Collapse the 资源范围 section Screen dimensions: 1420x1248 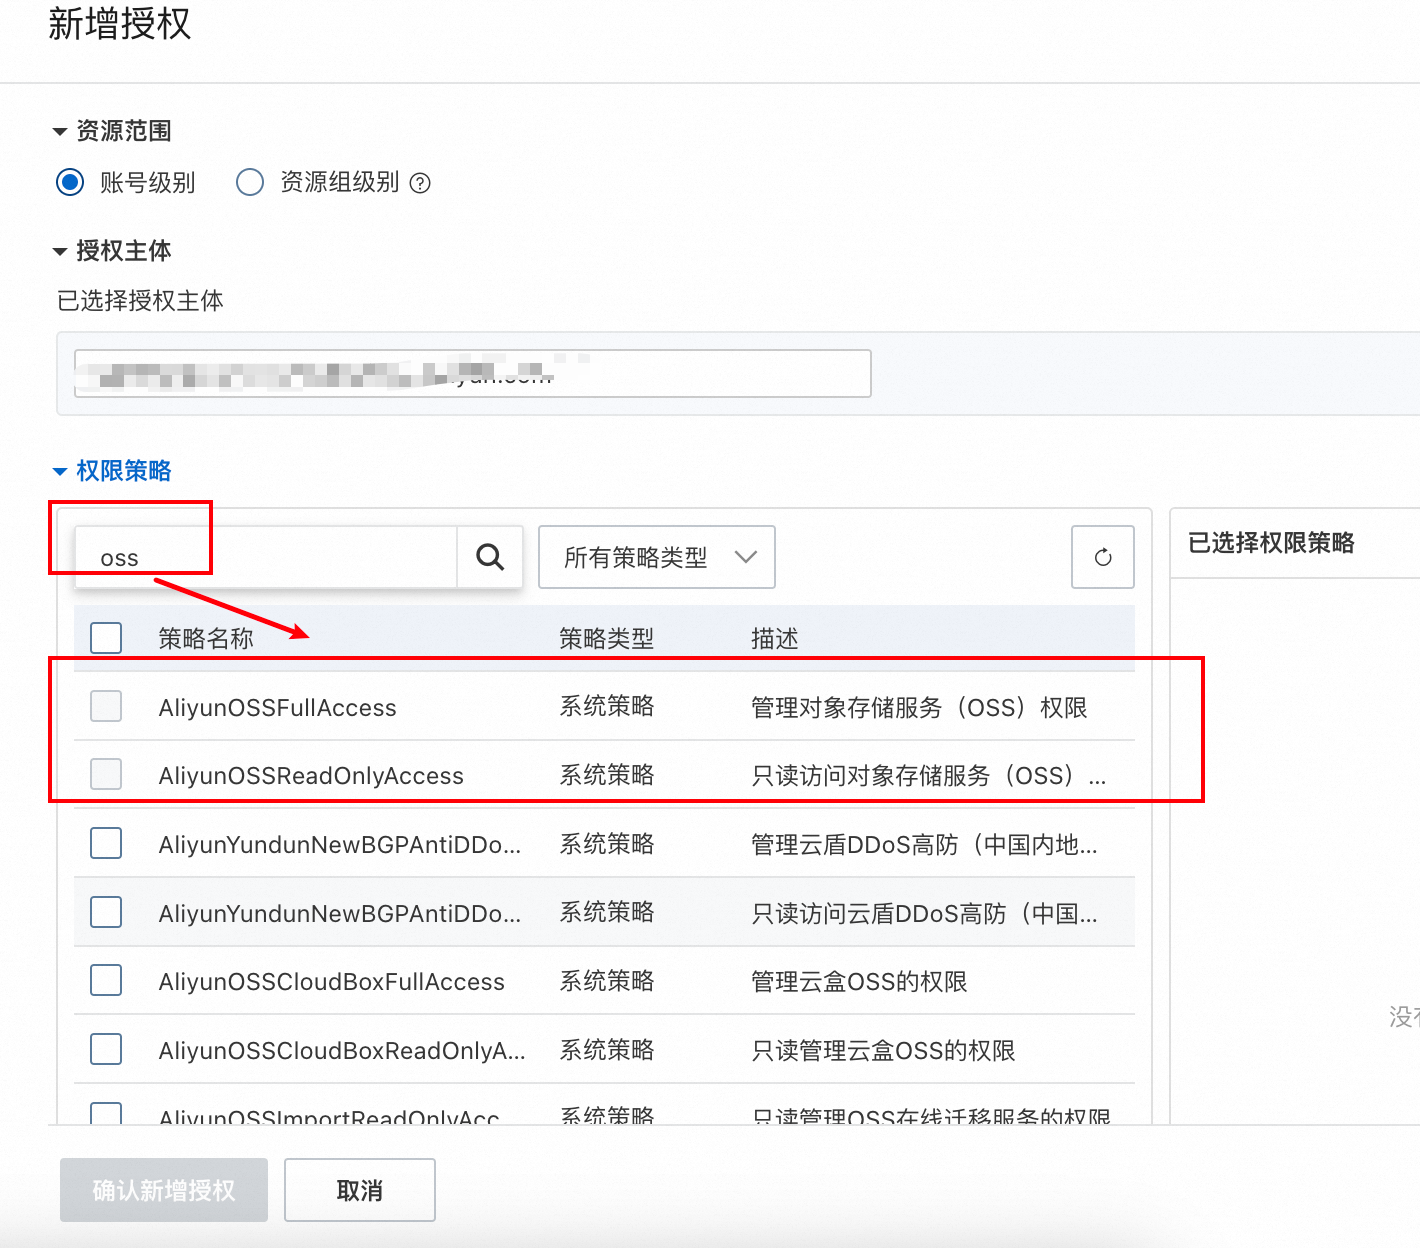coord(60,131)
